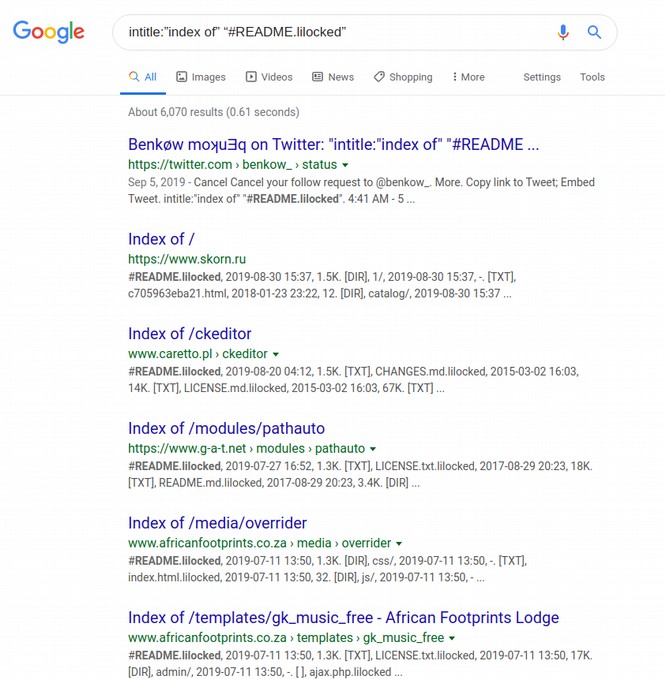Open the More search categories menu
This screenshot has width=665, height=679.
(468, 77)
